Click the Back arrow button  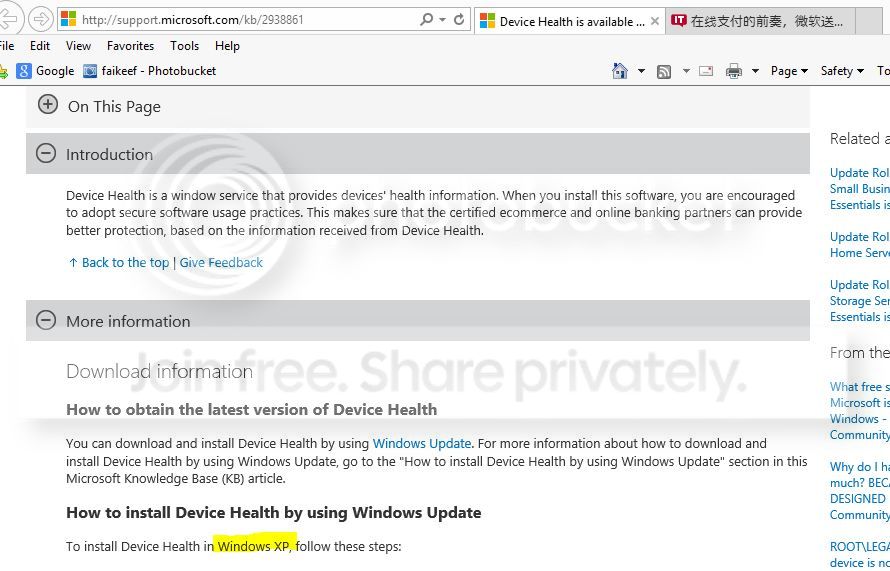[9, 19]
